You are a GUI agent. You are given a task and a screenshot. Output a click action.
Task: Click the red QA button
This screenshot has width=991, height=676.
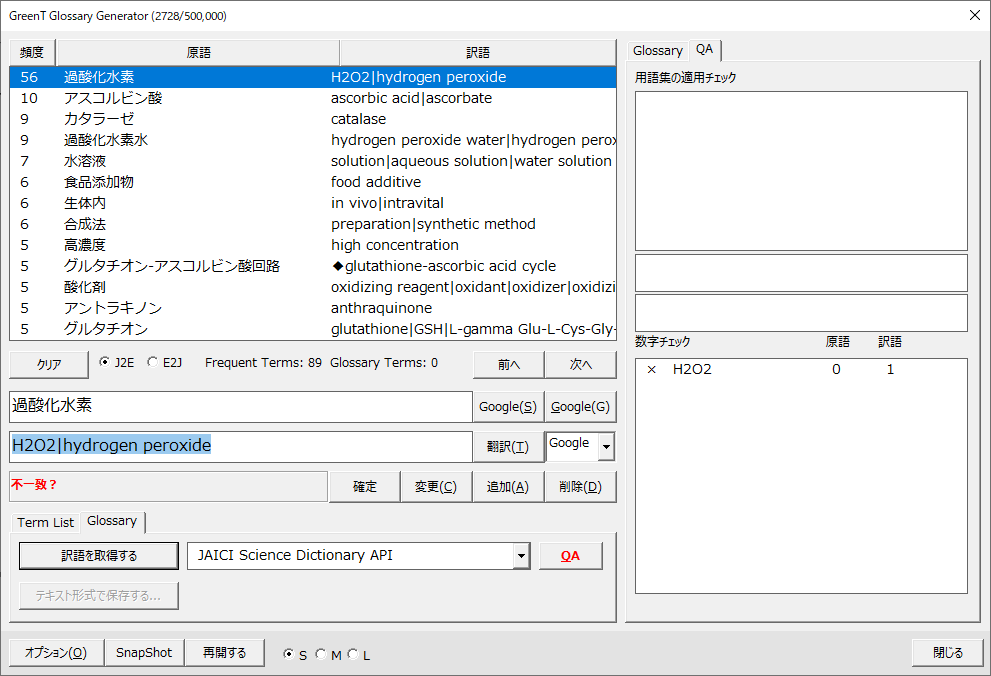point(570,556)
